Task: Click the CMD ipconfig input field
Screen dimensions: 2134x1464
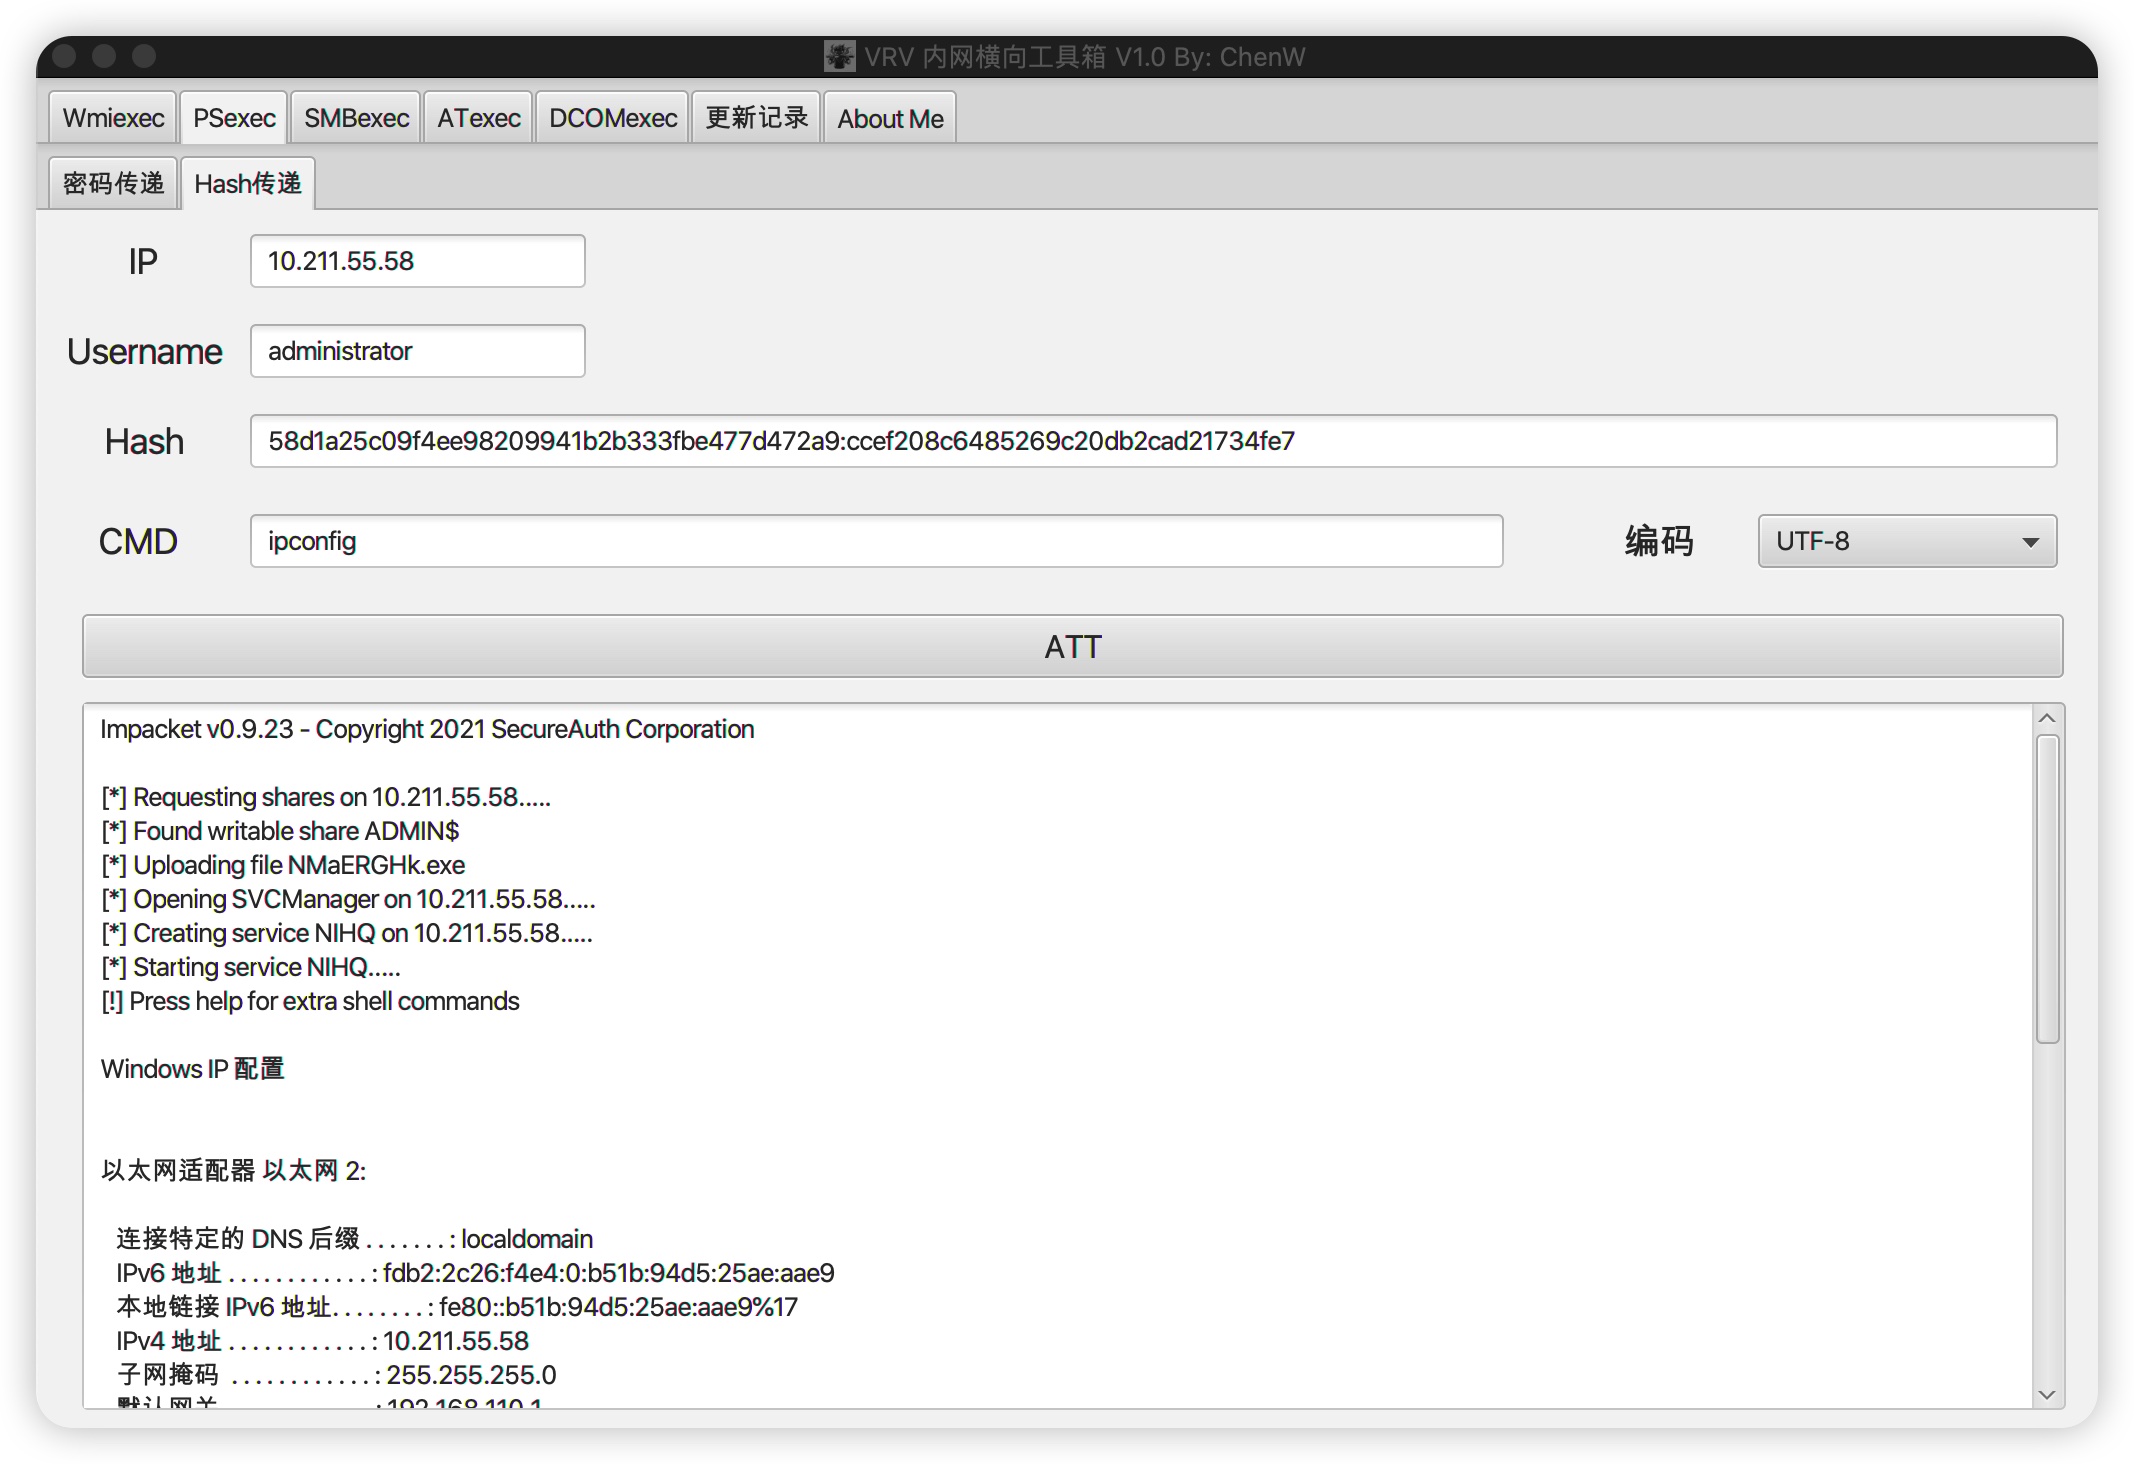Action: pyautogui.click(x=876, y=541)
